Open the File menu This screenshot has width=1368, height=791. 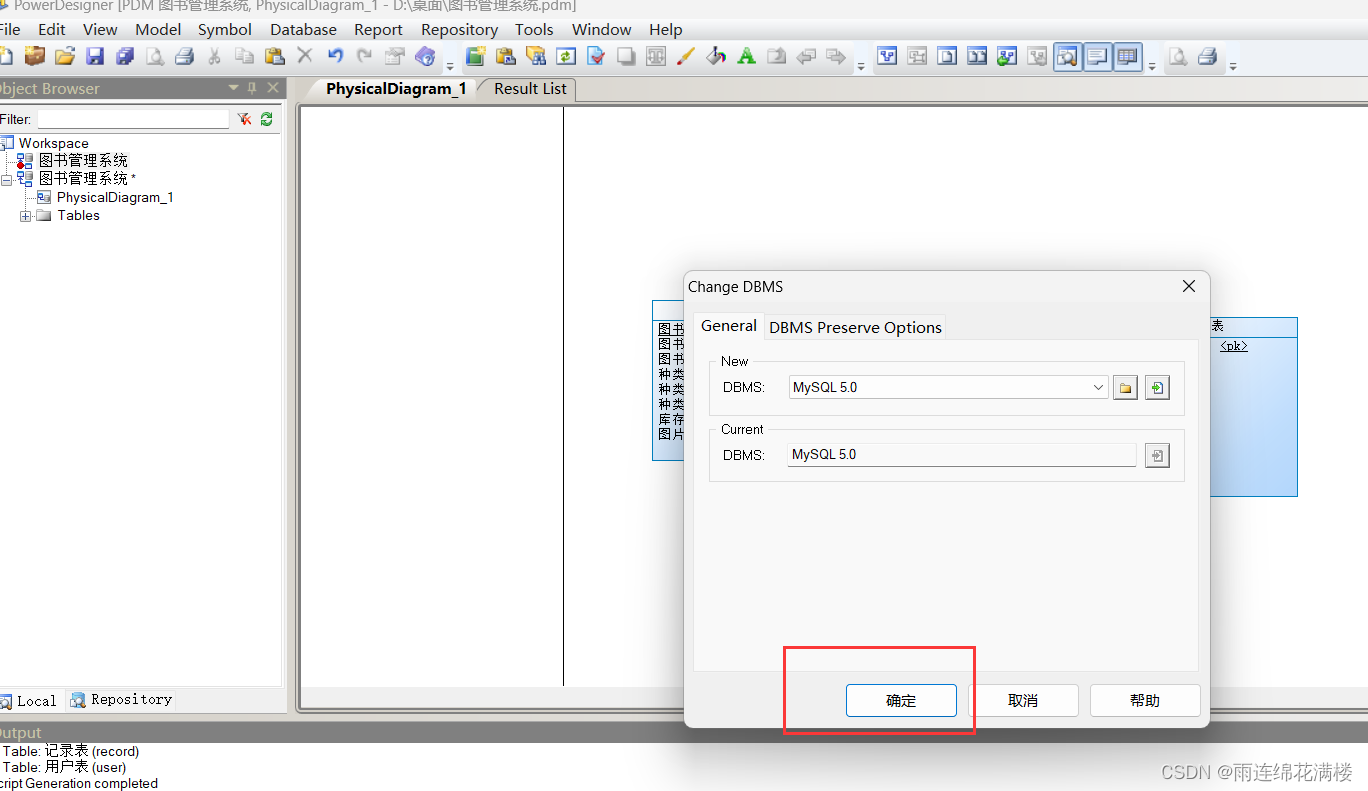point(10,29)
